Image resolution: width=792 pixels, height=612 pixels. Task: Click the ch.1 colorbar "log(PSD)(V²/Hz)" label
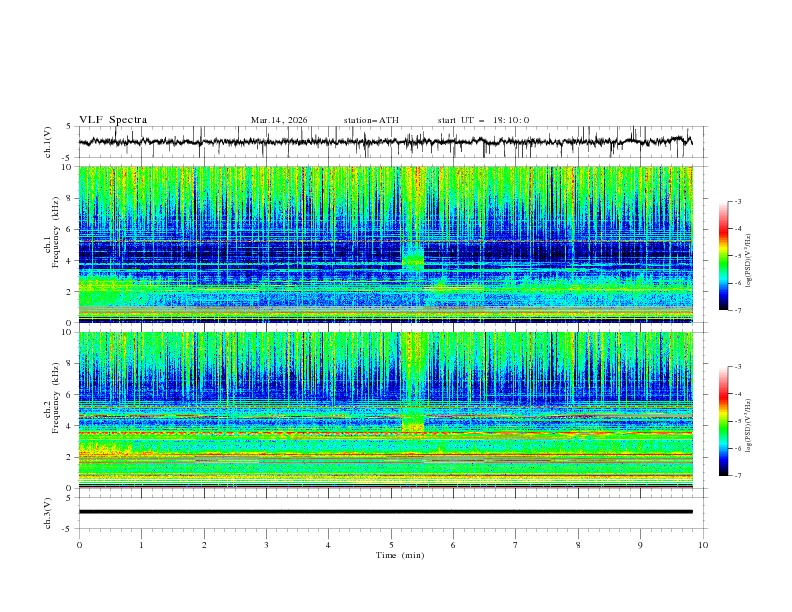click(x=748, y=261)
